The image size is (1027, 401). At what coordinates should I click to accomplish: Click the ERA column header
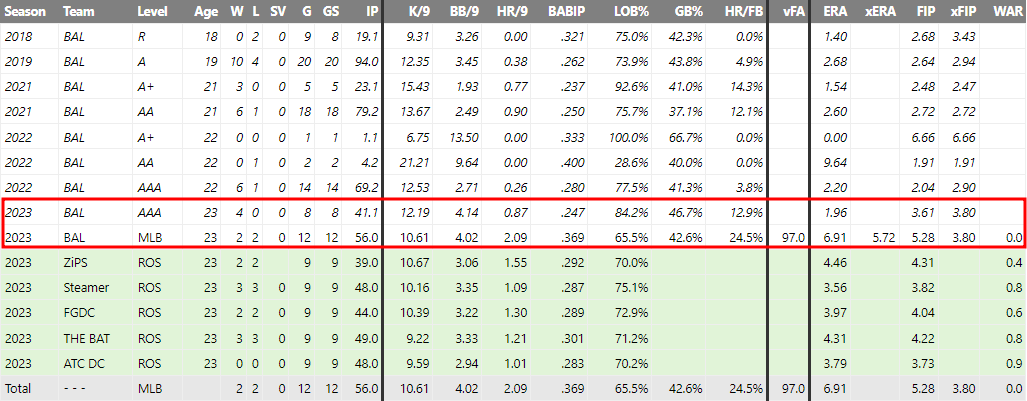pos(831,12)
